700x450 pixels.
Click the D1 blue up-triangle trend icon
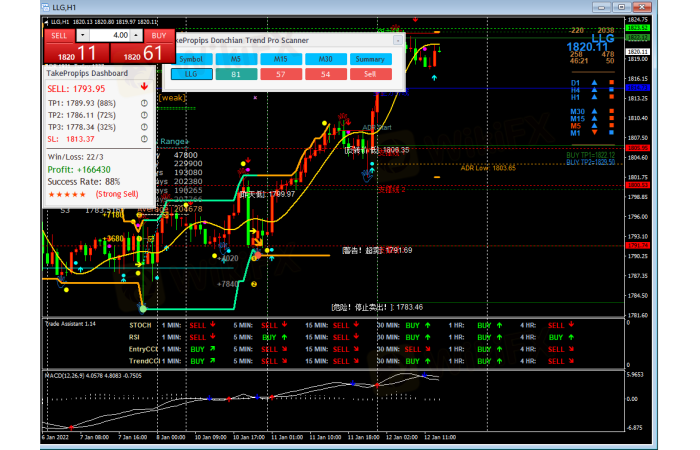[595, 82]
